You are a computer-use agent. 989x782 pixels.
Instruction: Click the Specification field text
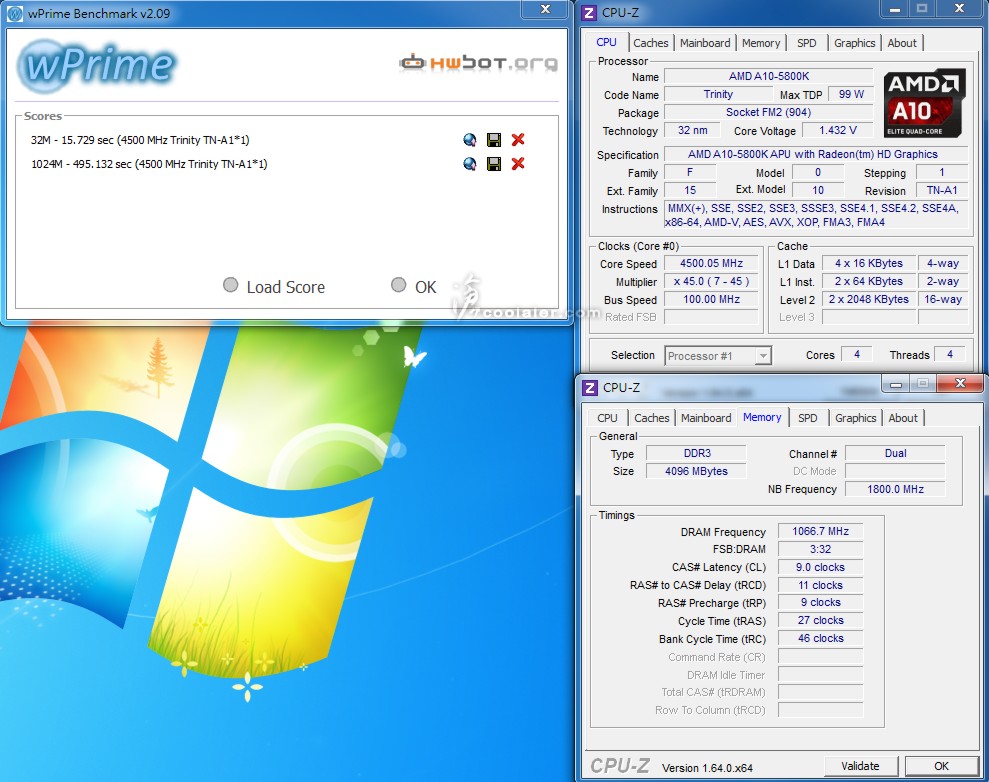816,155
